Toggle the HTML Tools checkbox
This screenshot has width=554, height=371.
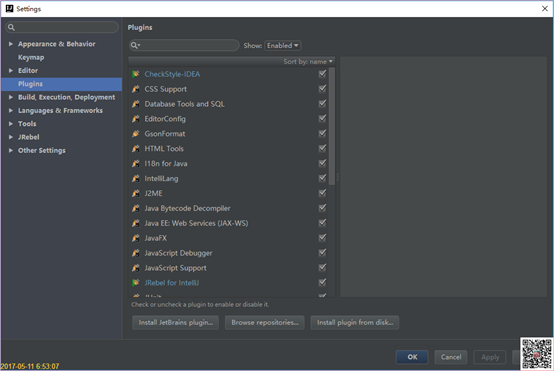(322, 148)
